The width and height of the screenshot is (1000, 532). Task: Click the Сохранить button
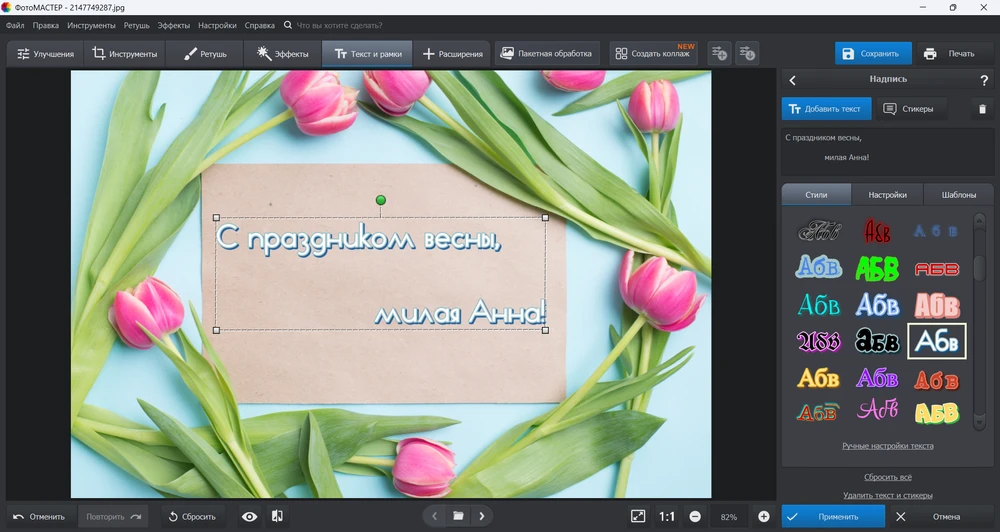tap(870, 53)
